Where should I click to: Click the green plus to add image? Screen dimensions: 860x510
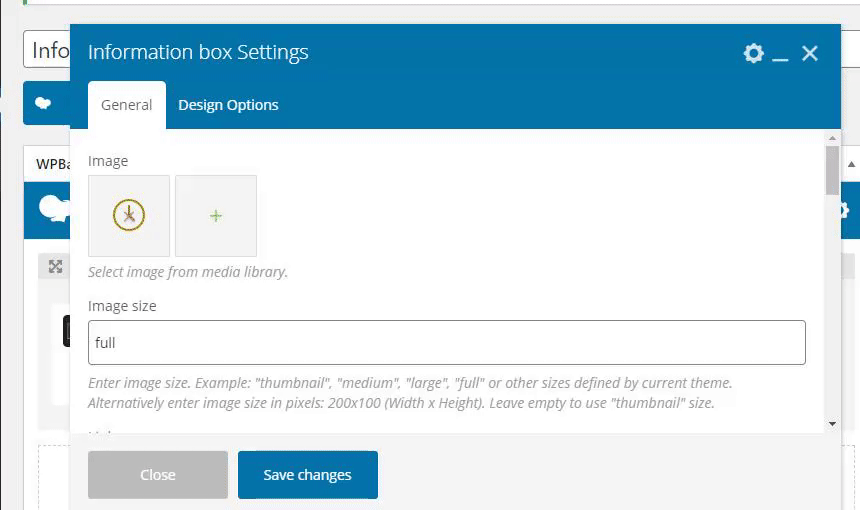(216, 216)
